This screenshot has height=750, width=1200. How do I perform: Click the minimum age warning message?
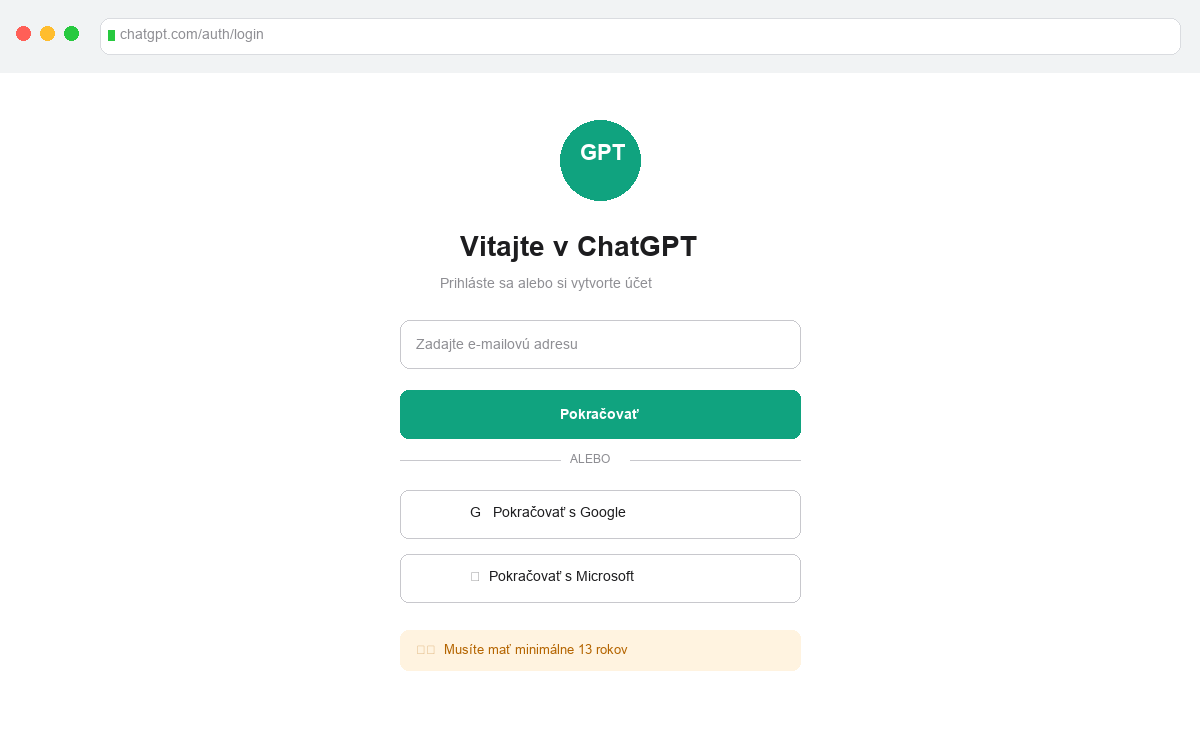pos(600,650)
